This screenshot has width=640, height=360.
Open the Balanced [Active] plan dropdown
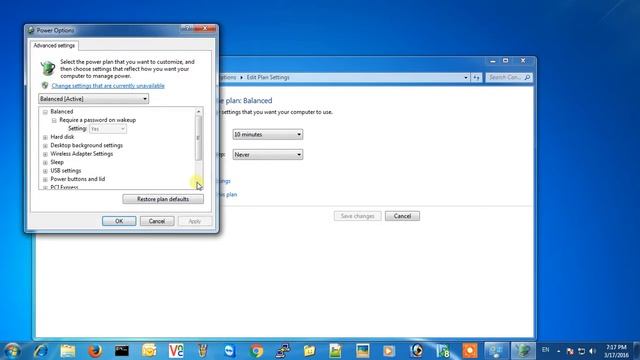pos(93,99)
